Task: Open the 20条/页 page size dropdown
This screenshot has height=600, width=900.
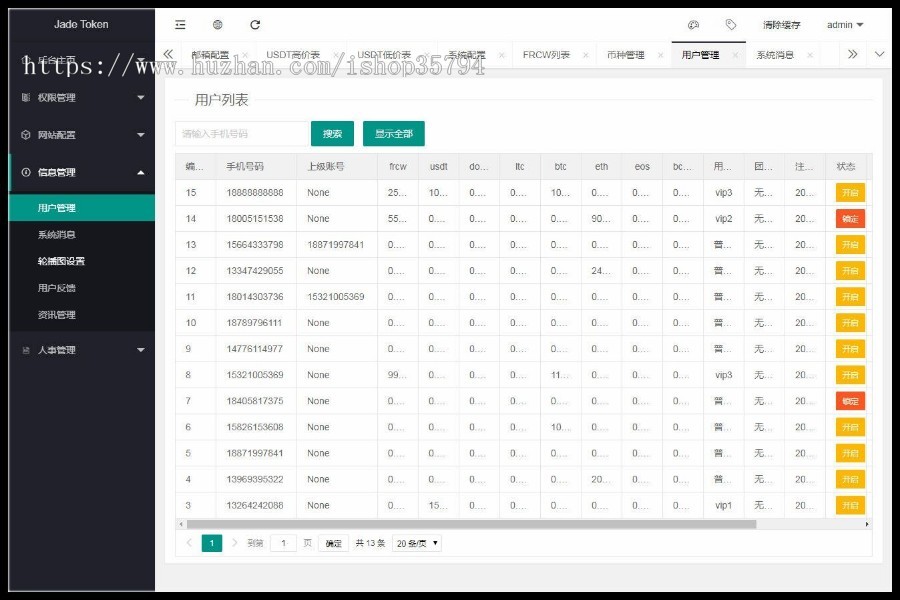Action: (x=416, y=543)
